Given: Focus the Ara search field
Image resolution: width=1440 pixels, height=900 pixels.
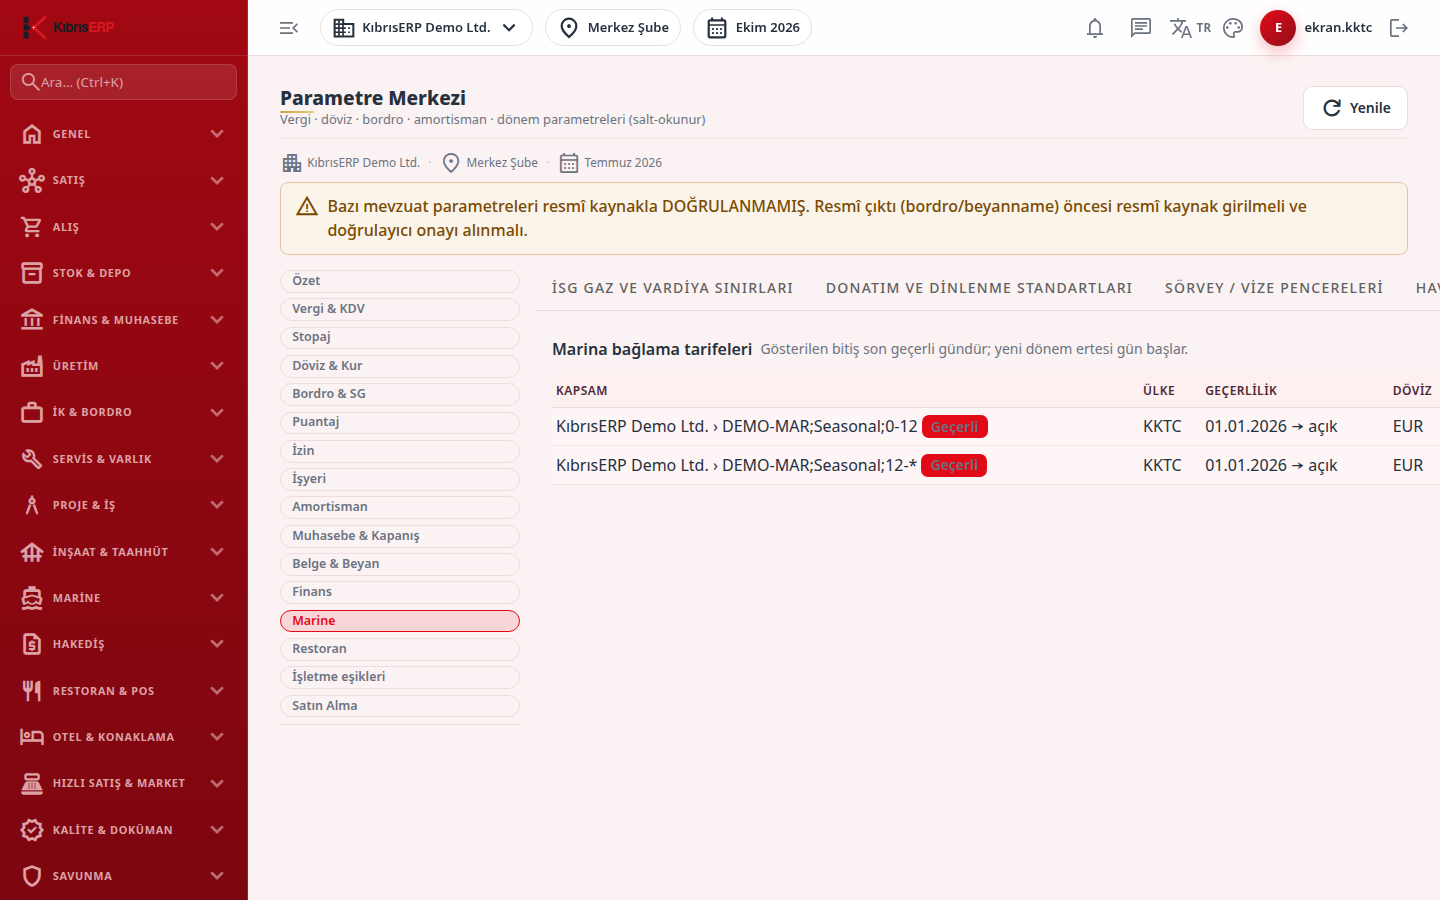Looking at the screenshot, I should click(x=123, y=82).
